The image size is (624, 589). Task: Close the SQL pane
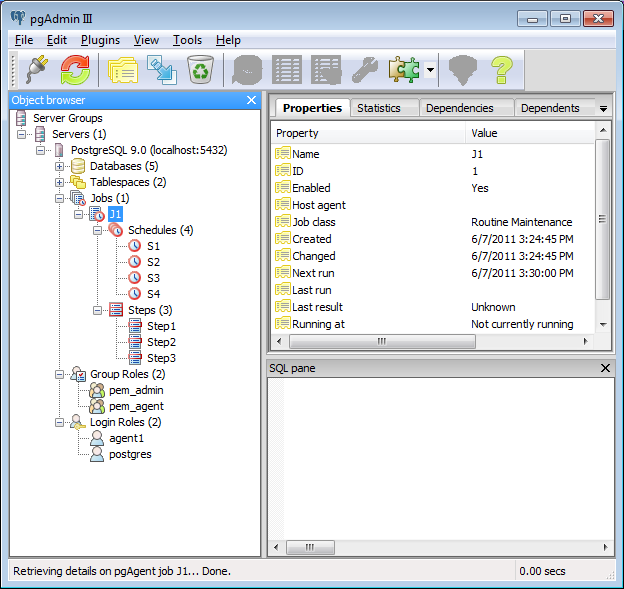point(604,368)
